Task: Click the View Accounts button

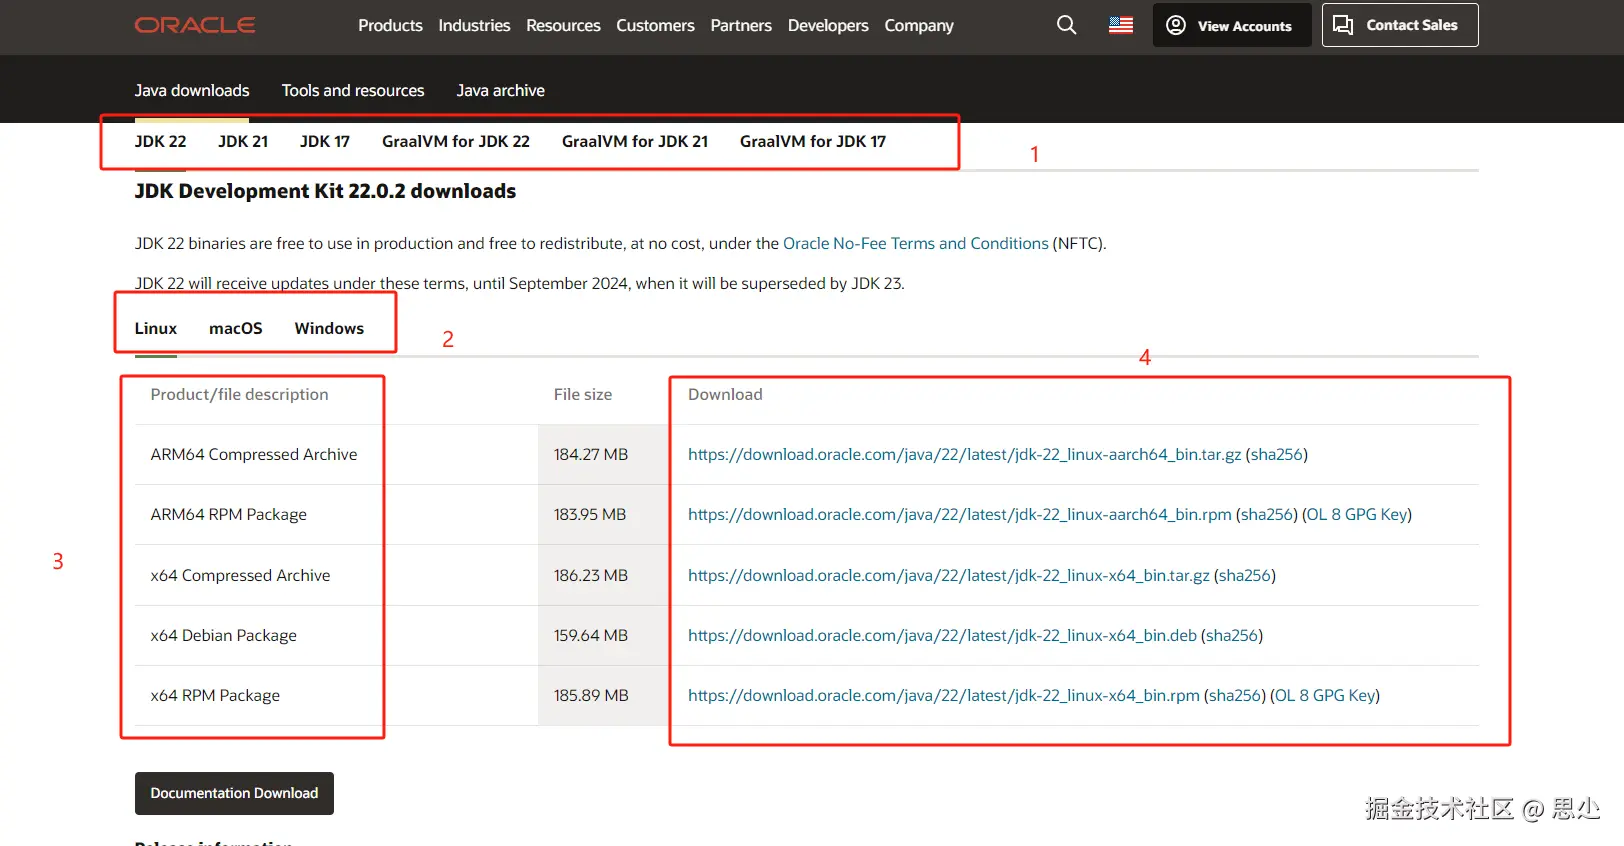Action: point(1232,25)
